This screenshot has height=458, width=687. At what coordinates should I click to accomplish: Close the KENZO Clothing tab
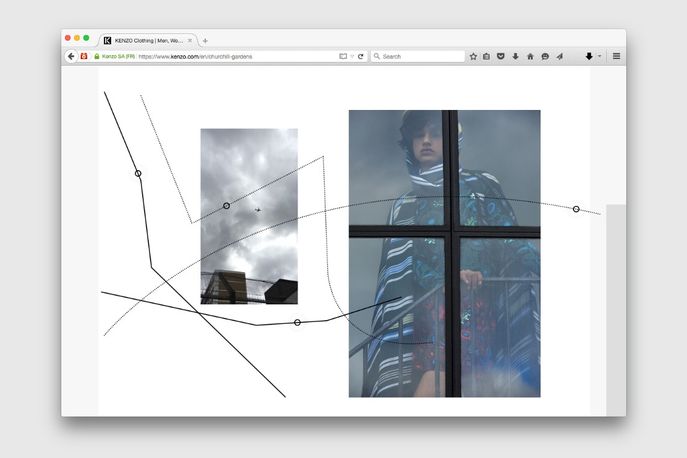[x=190, y=41]
